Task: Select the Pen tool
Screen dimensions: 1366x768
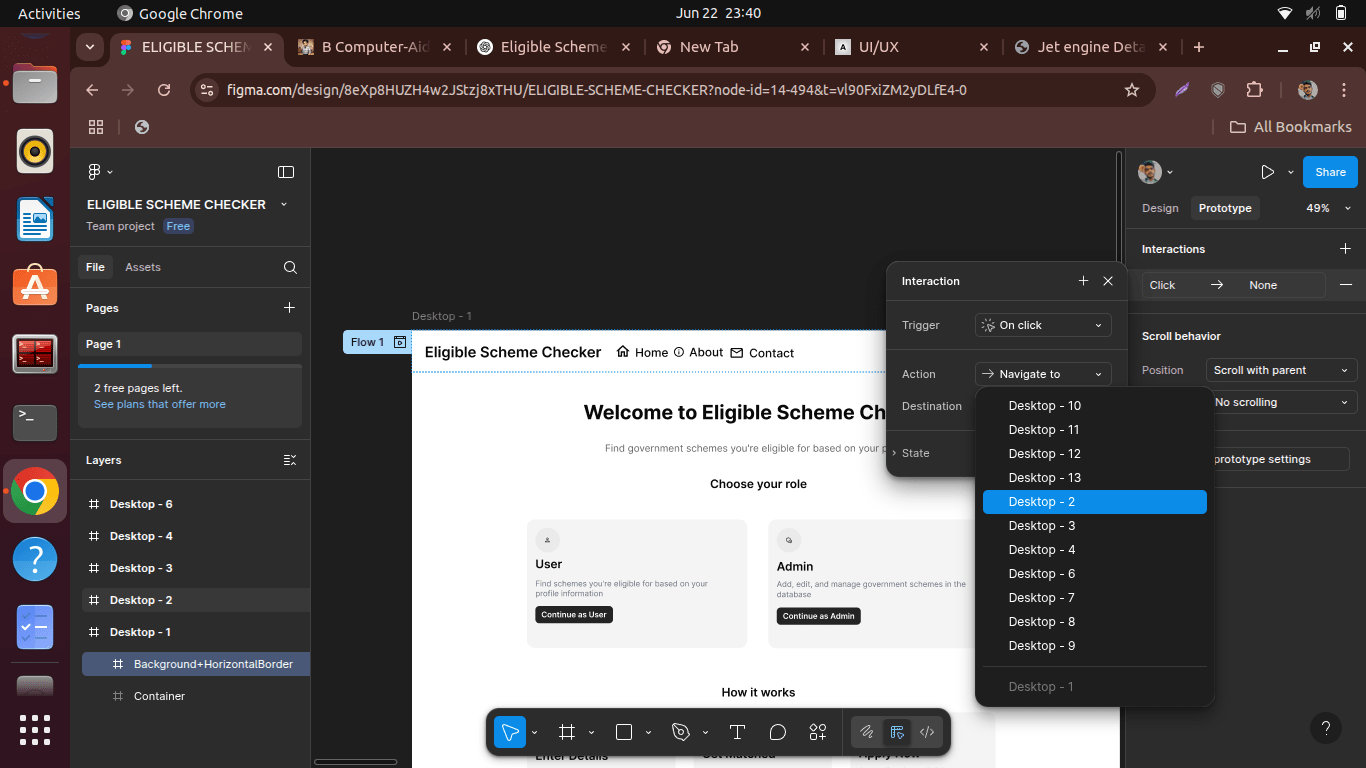Action: click(681, 732)
